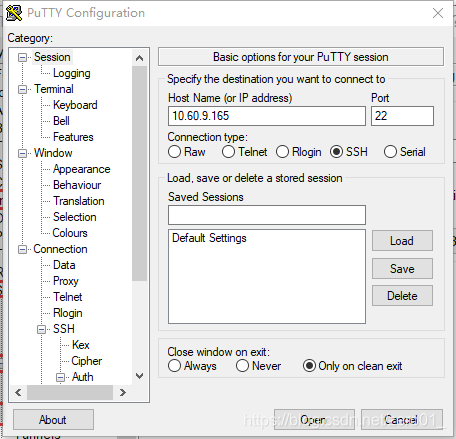The width and height of the screenshot is (456, 439).
Task: Click the Save session button
Action: click(x=402, y=269)
